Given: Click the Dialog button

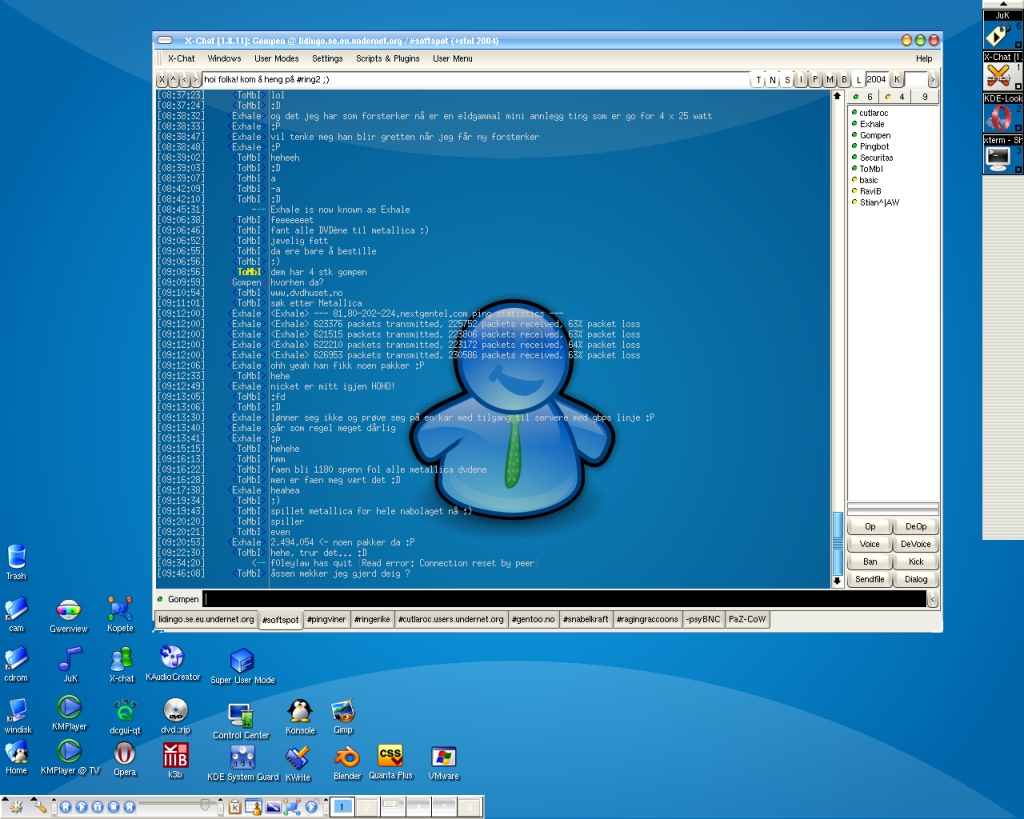Looking at the screenshot, I should [916, 579].
